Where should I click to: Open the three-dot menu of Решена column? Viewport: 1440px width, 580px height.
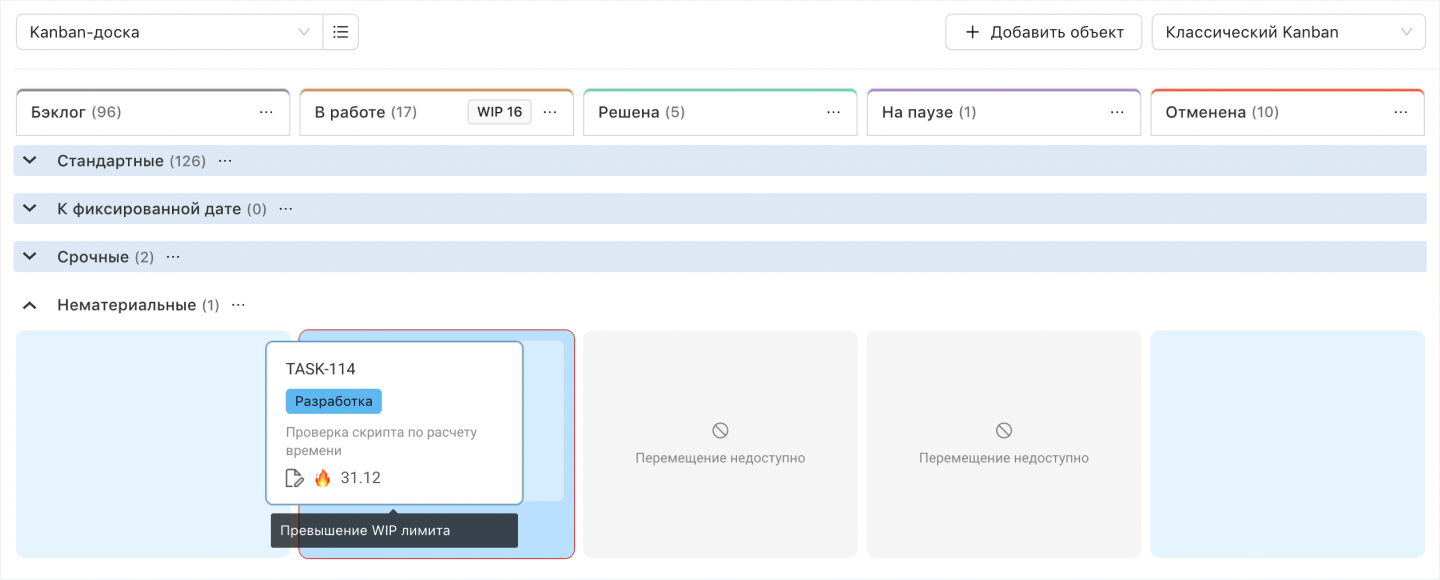coord(834,112)
